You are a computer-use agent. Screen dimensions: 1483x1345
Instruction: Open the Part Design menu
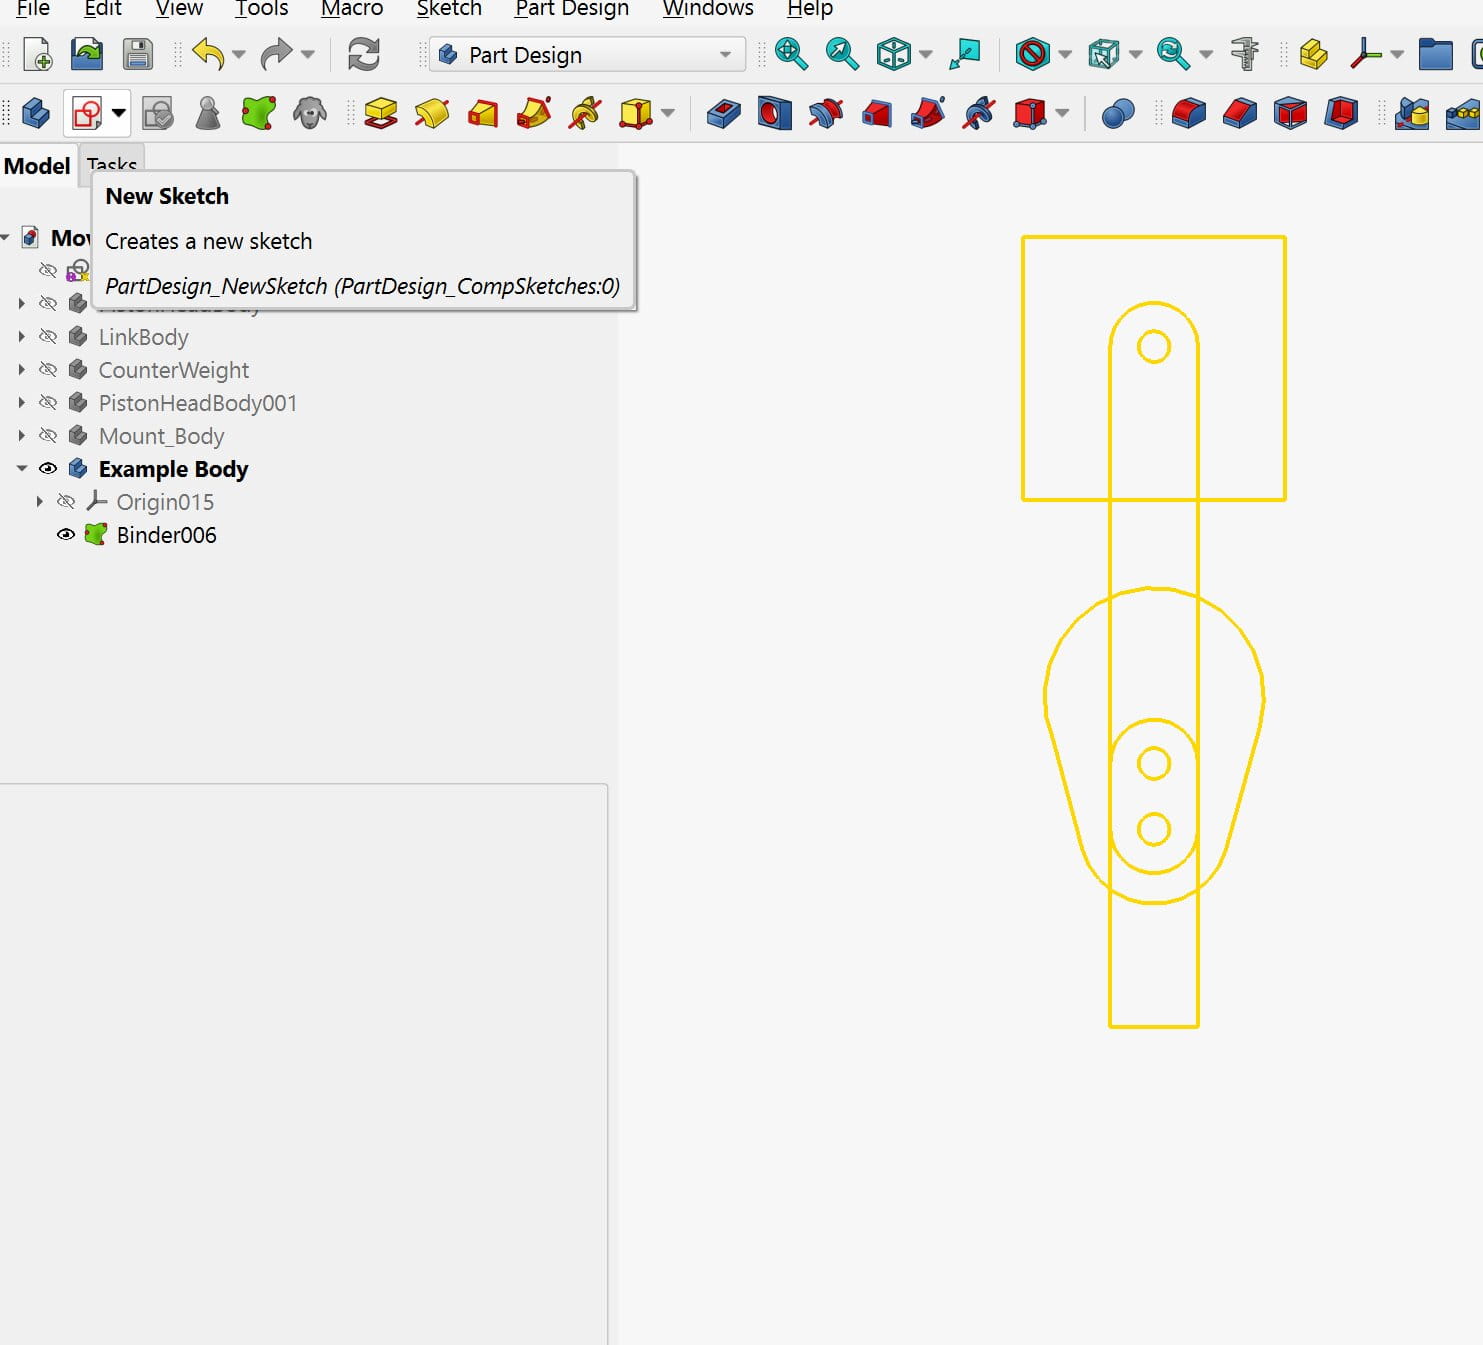tap(572, 9)
